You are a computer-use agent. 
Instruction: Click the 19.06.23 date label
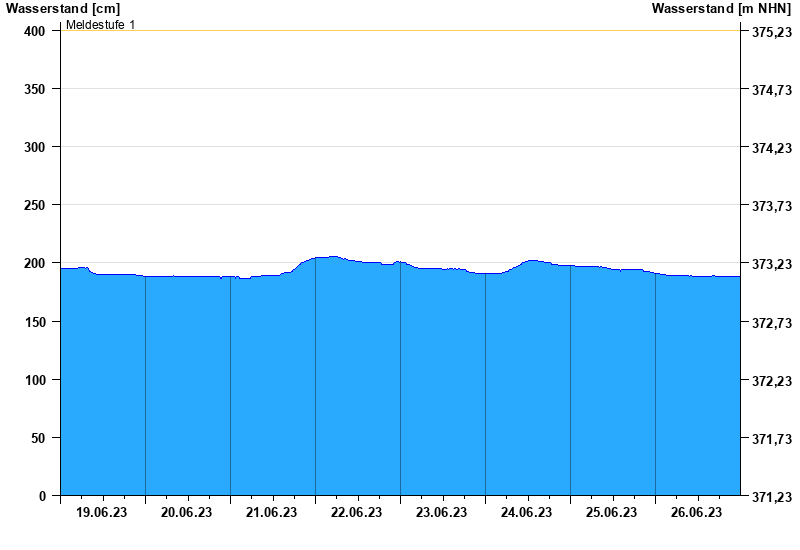tap(102, 513)
